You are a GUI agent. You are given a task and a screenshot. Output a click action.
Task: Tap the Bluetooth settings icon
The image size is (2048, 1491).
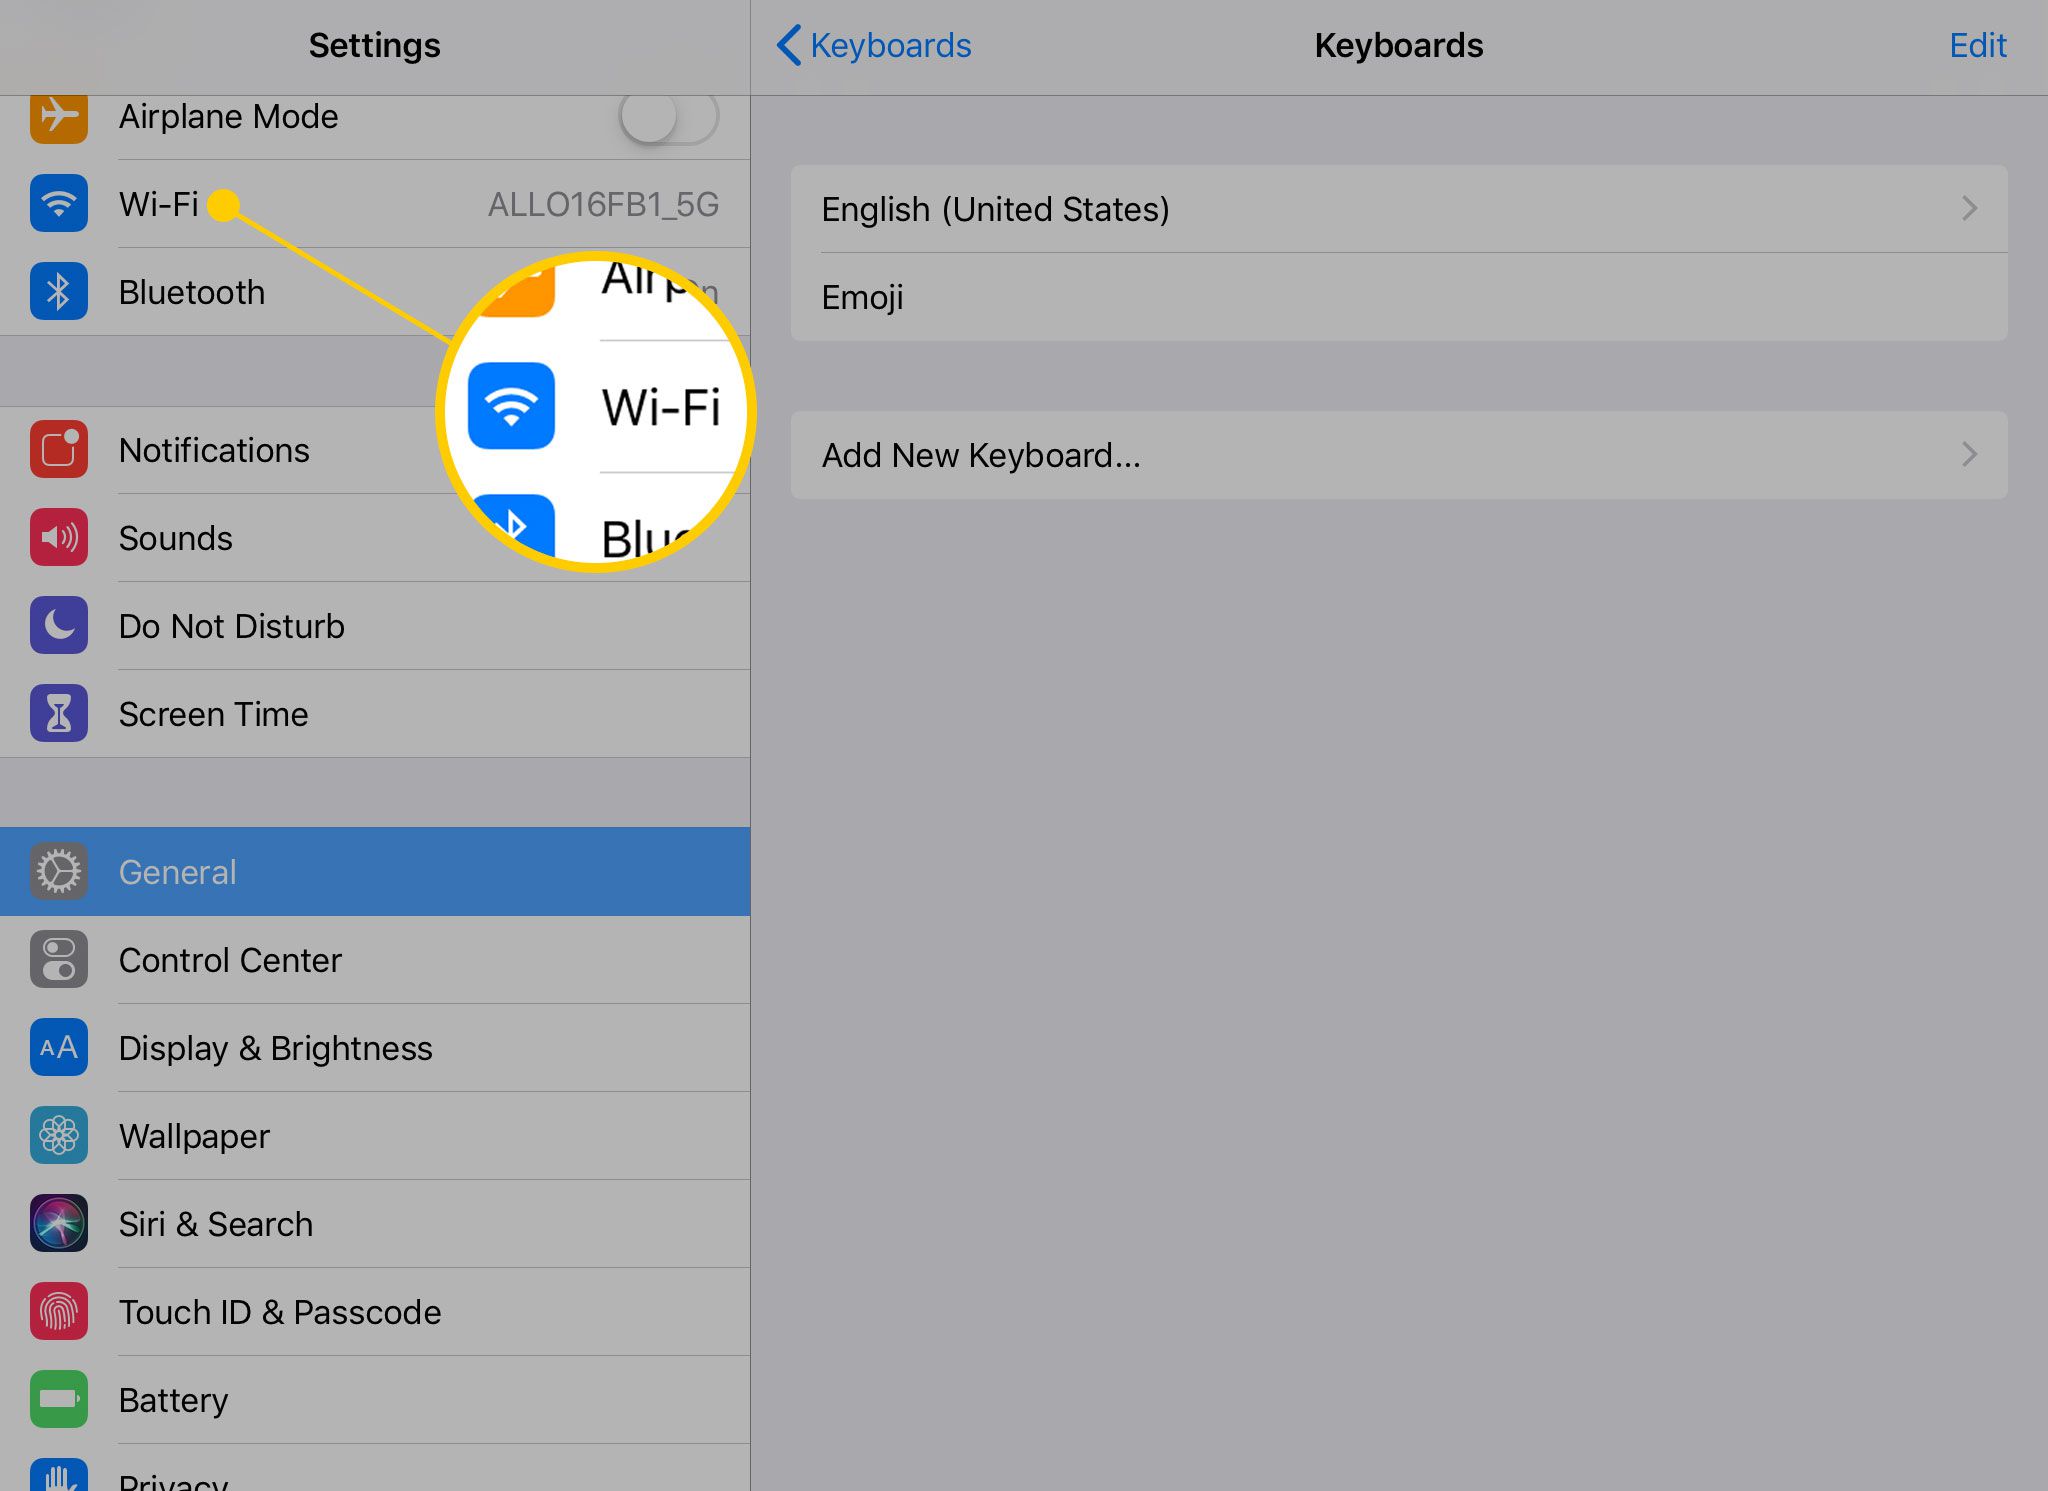(56, 292)
